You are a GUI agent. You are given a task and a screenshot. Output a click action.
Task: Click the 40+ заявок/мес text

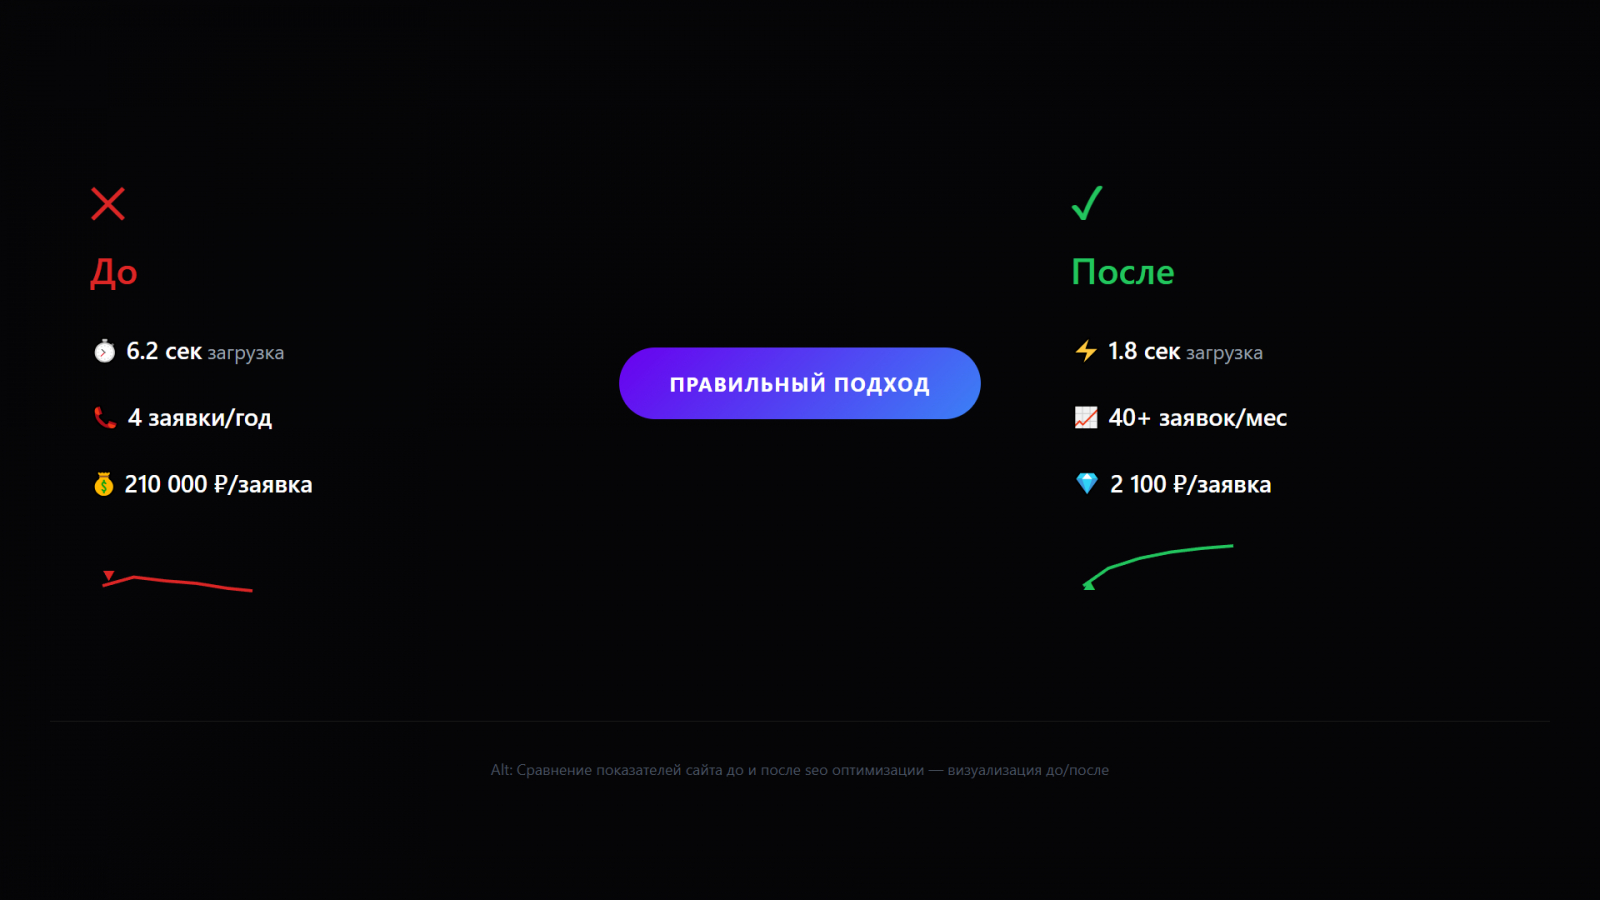(x=1197, y=418)
